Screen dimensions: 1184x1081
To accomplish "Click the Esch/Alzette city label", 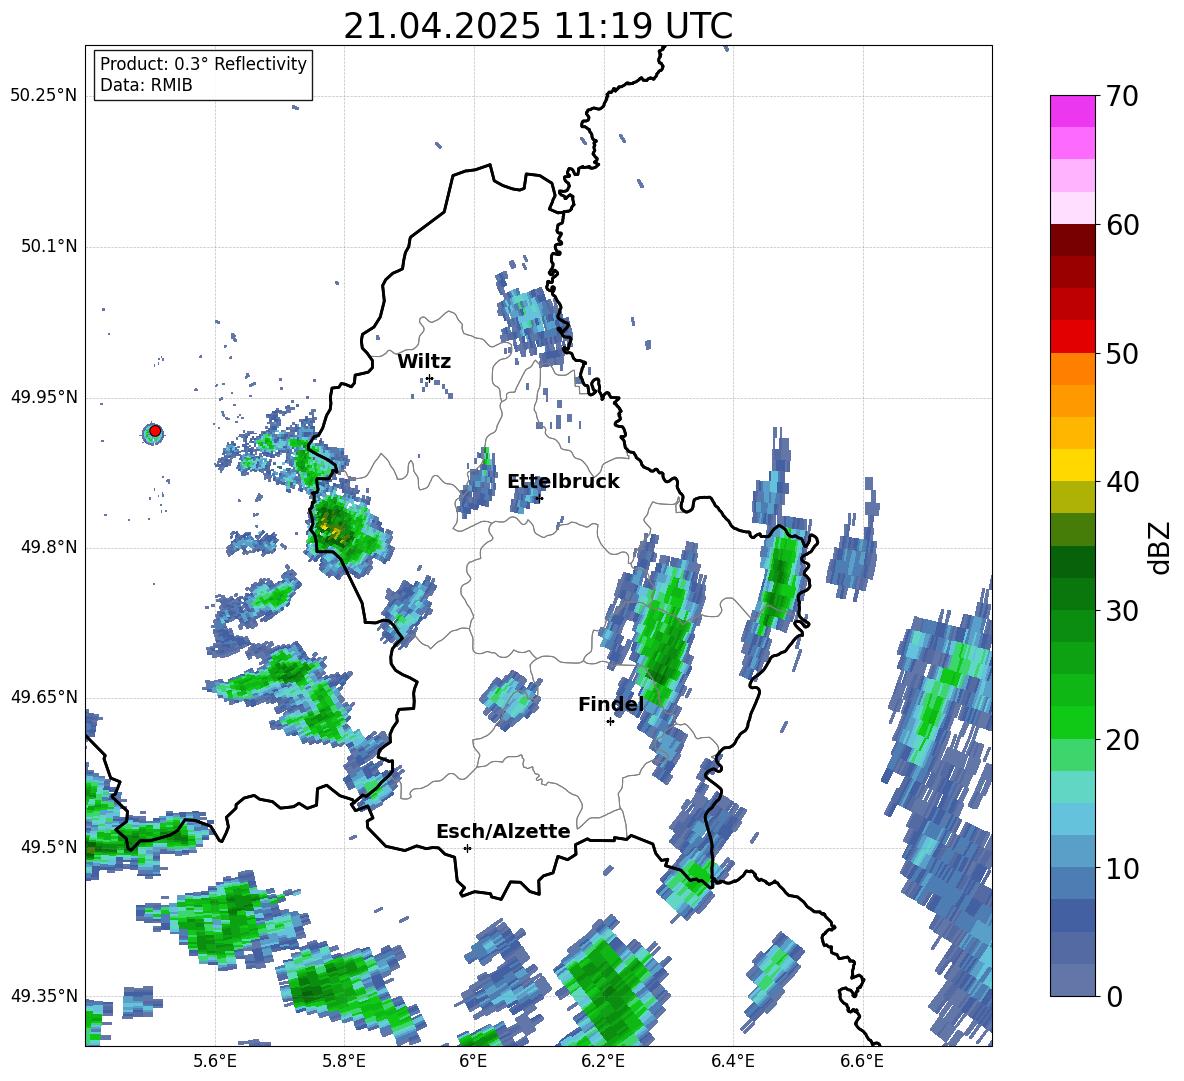I will tap(503, 831).
